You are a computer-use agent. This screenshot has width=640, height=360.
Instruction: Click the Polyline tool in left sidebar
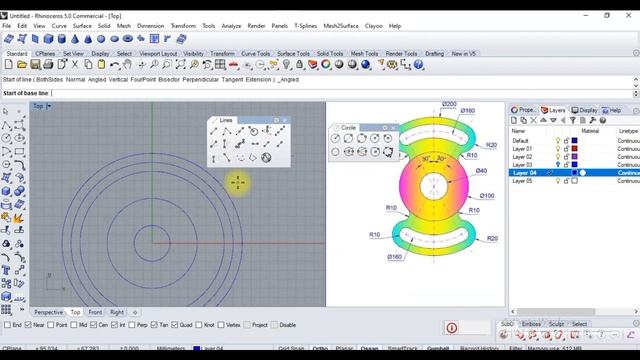pyautogui.click(x=6, y=125)
